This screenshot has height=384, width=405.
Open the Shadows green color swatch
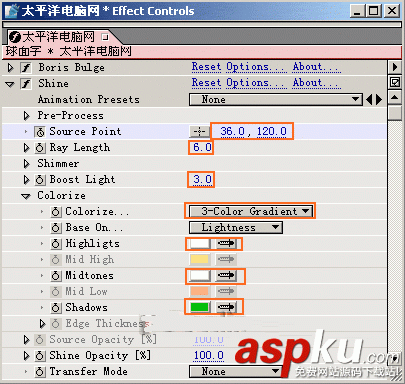coord(200,307)
